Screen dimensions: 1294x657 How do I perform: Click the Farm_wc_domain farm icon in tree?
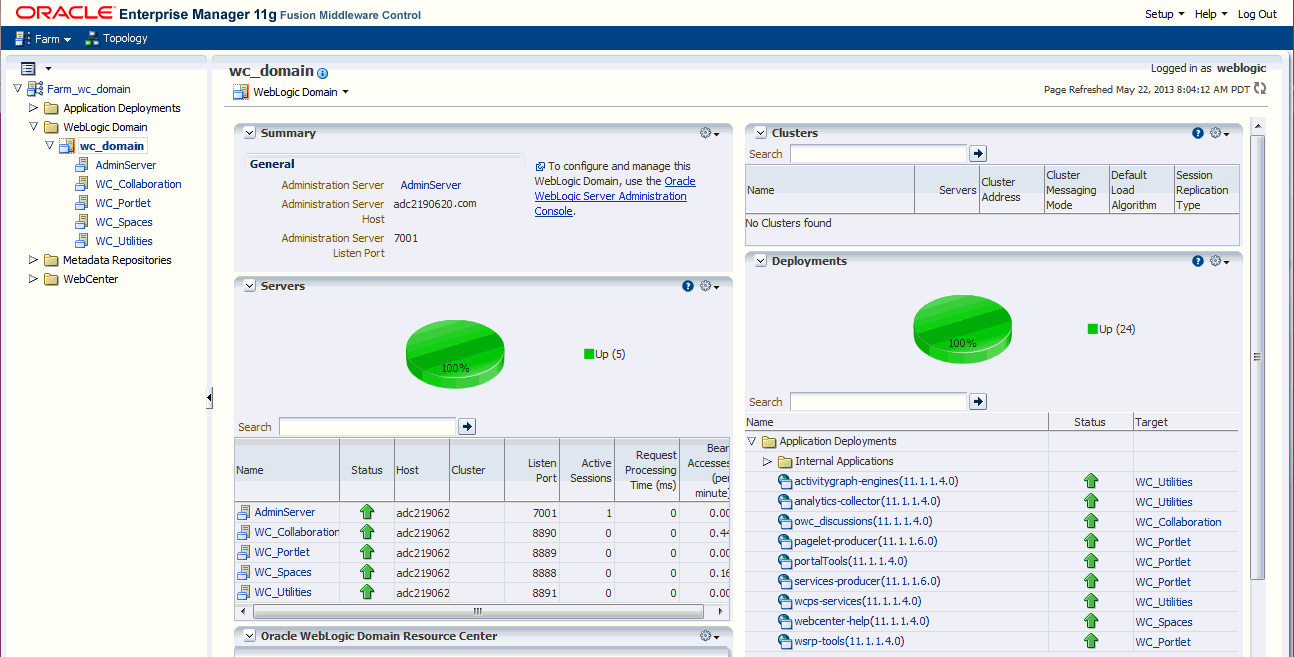pos(35,89)
